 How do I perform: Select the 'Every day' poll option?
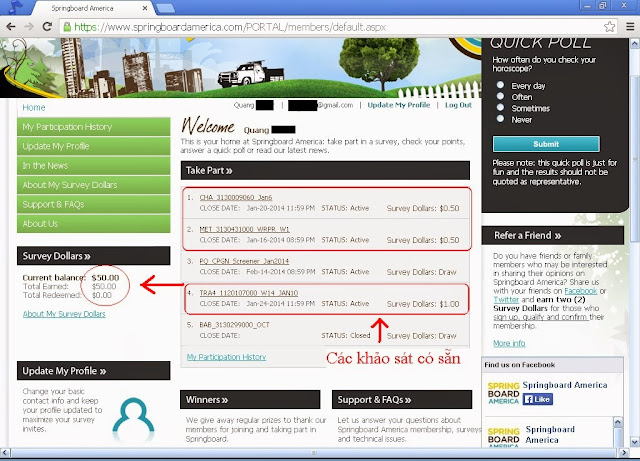pos(500,85)
